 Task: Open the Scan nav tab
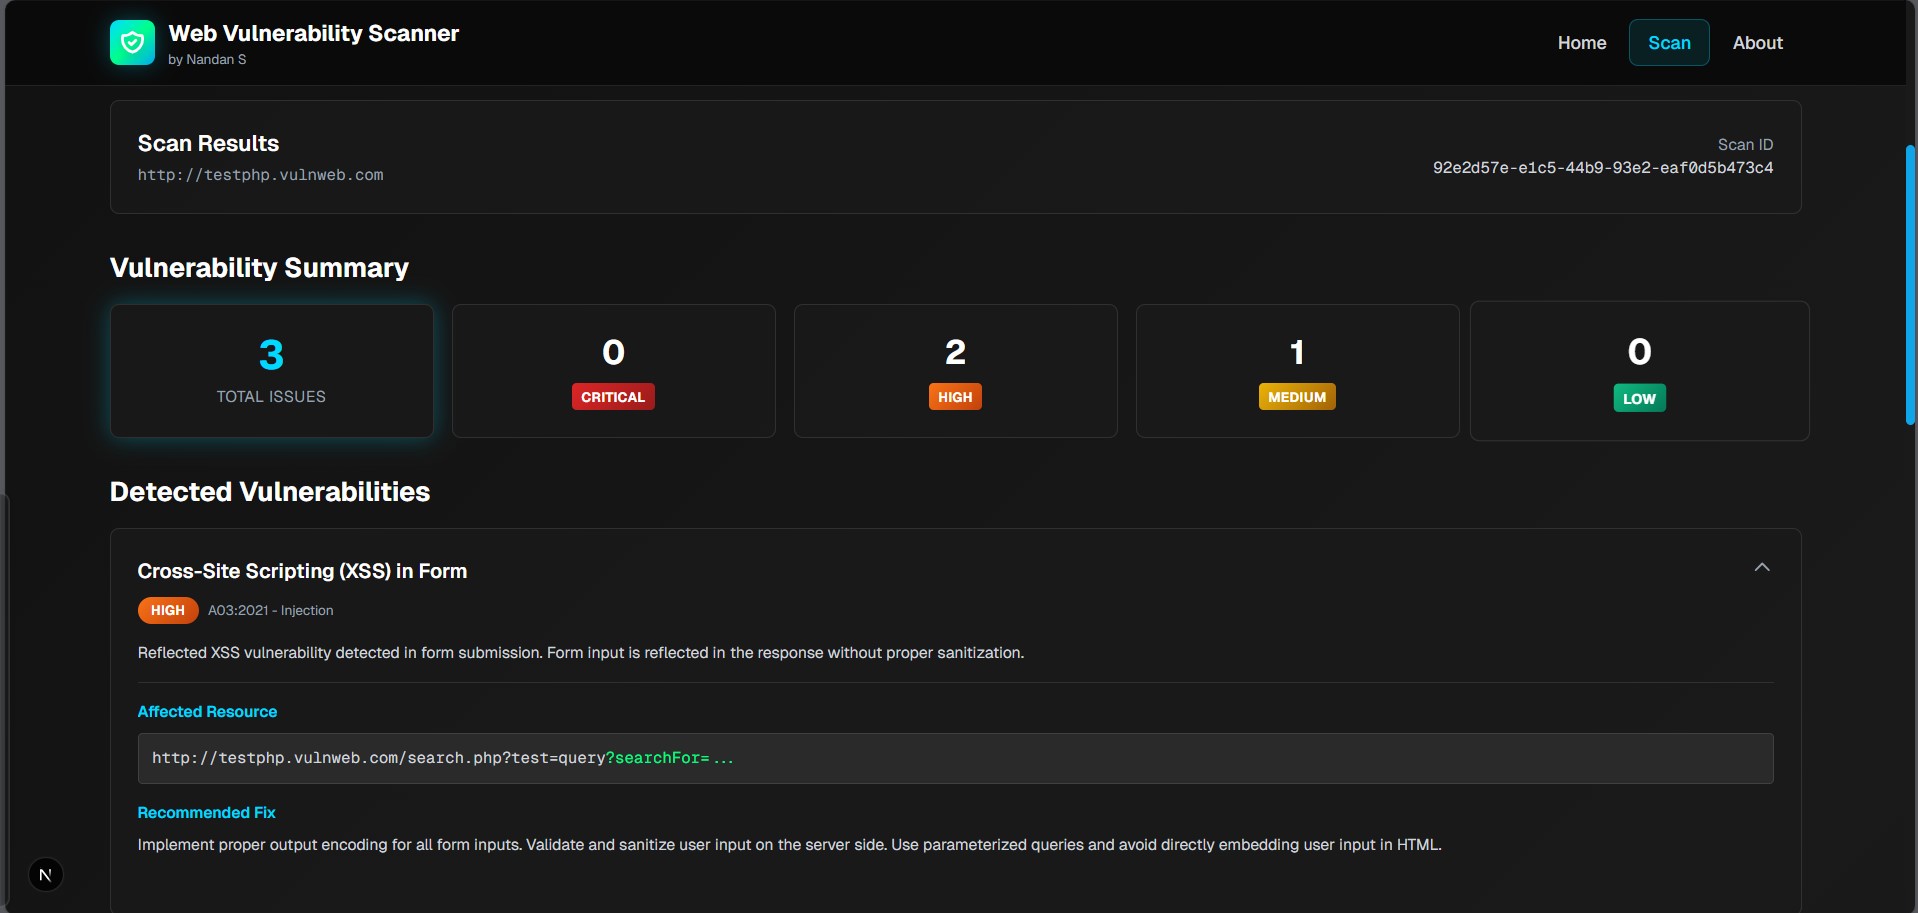tap(1669, 43)
